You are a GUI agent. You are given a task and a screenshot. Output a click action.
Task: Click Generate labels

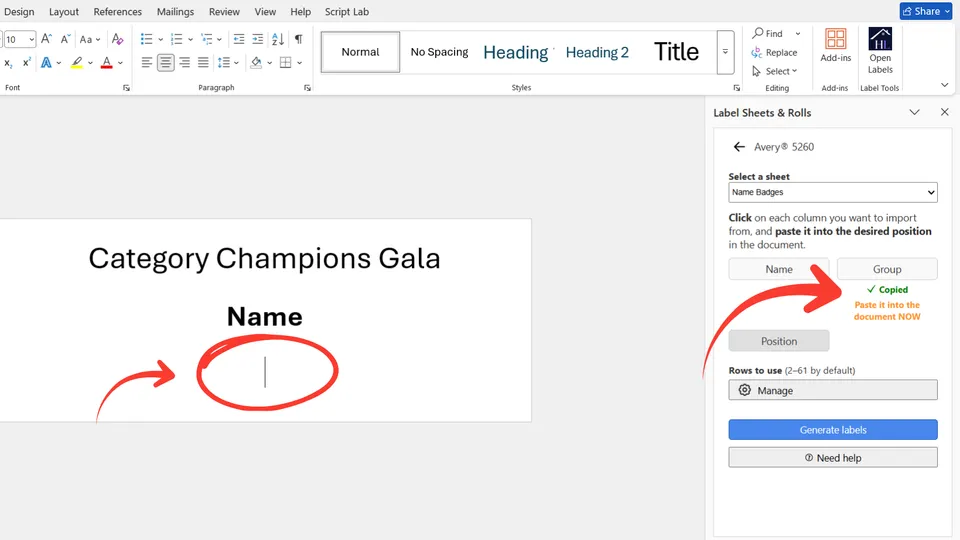click(x=833, y=430)
